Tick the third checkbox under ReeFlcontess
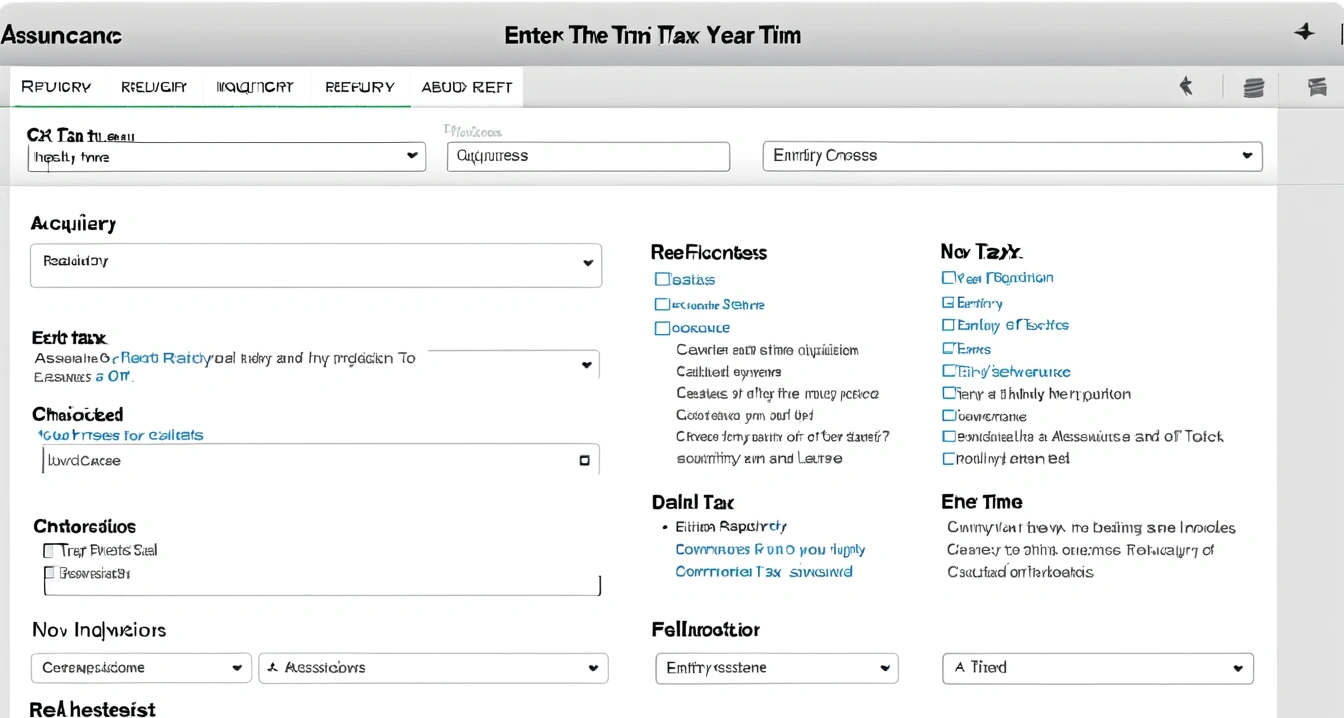The image size is (1344, 718). pyautogui.click(x=661, y=328)
